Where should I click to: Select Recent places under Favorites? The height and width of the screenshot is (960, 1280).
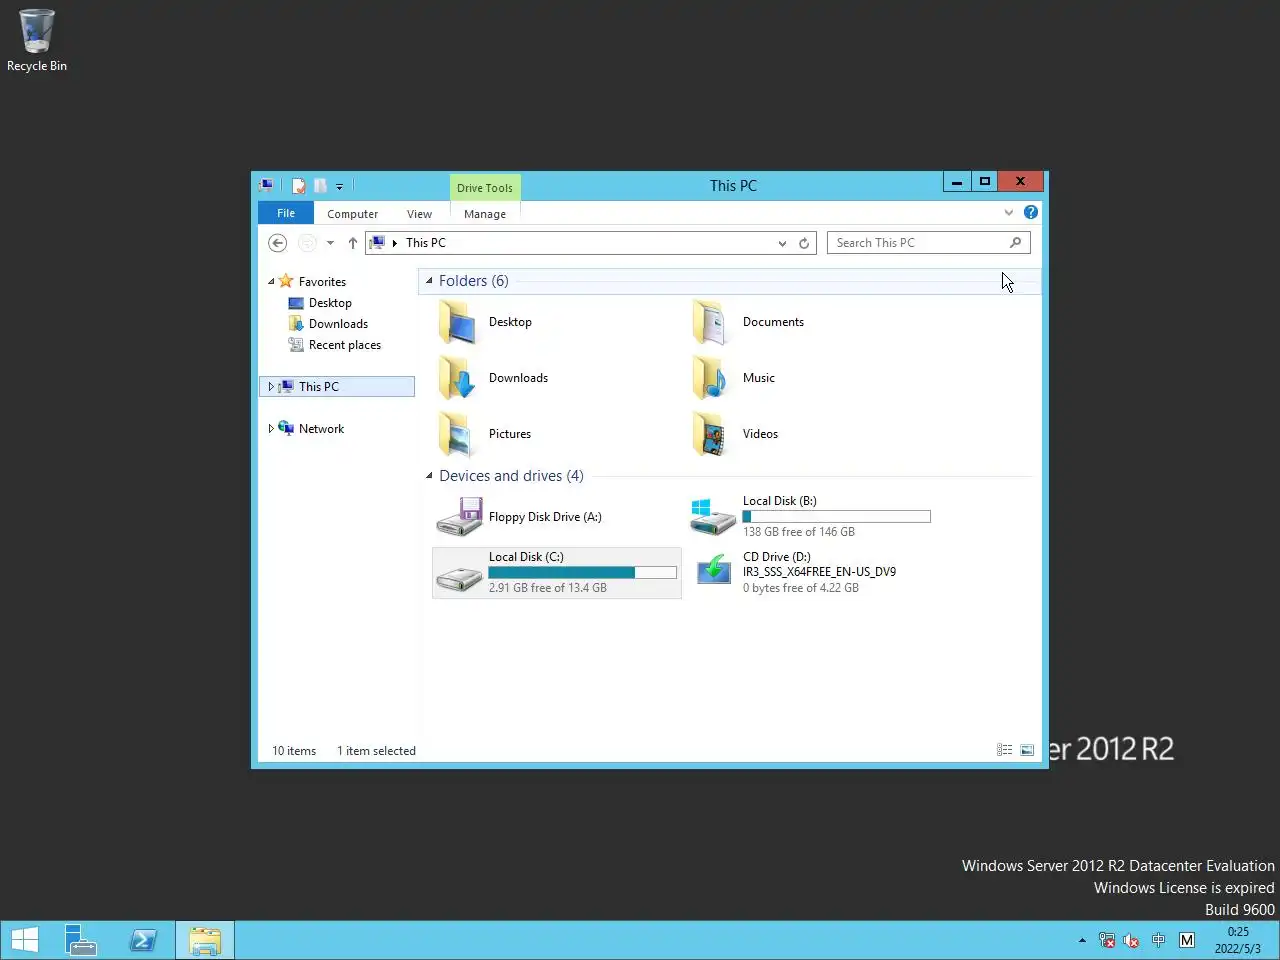(345, 345)
